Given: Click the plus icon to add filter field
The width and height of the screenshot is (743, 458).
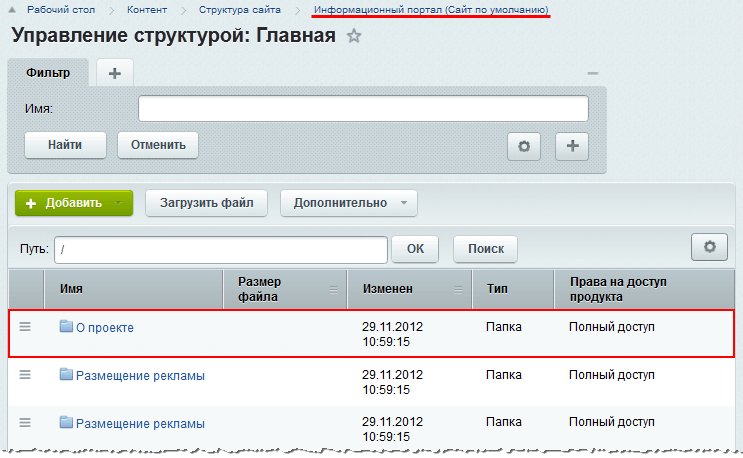Looking at the screenshot, I should pos(572,145).
